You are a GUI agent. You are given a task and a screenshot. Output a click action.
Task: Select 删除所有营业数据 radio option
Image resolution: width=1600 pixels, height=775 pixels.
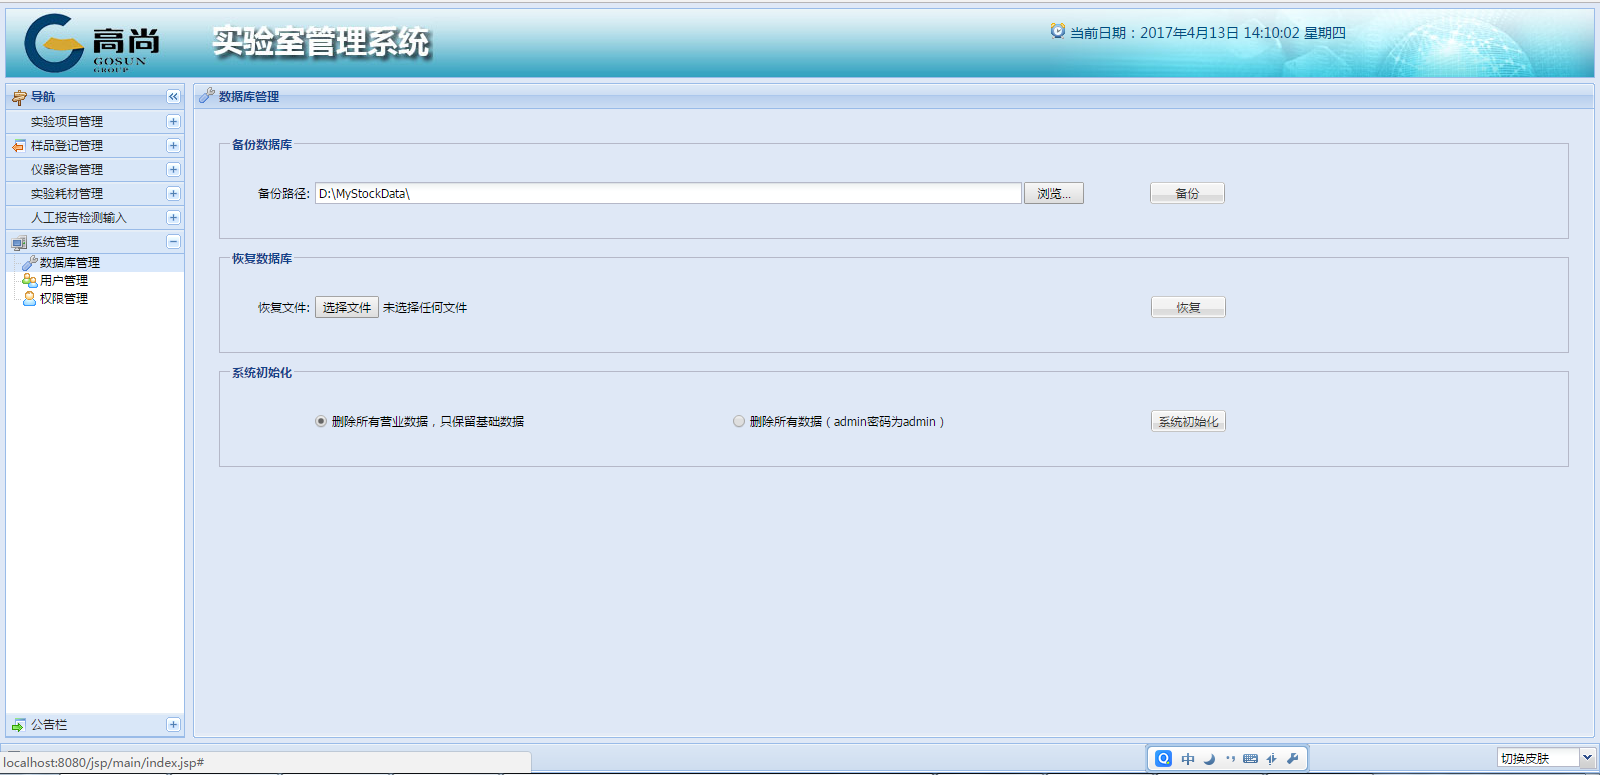click(321, 421)
